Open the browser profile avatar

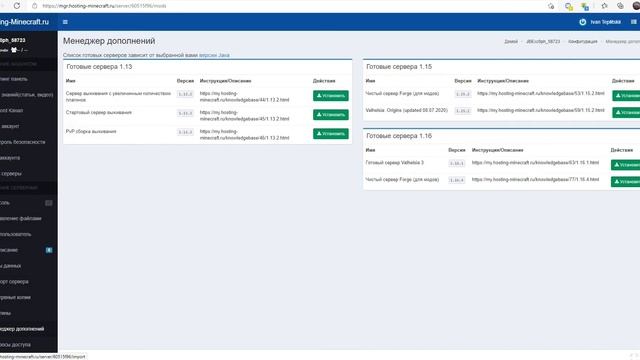pyautogui.click(x=636, y=6)
